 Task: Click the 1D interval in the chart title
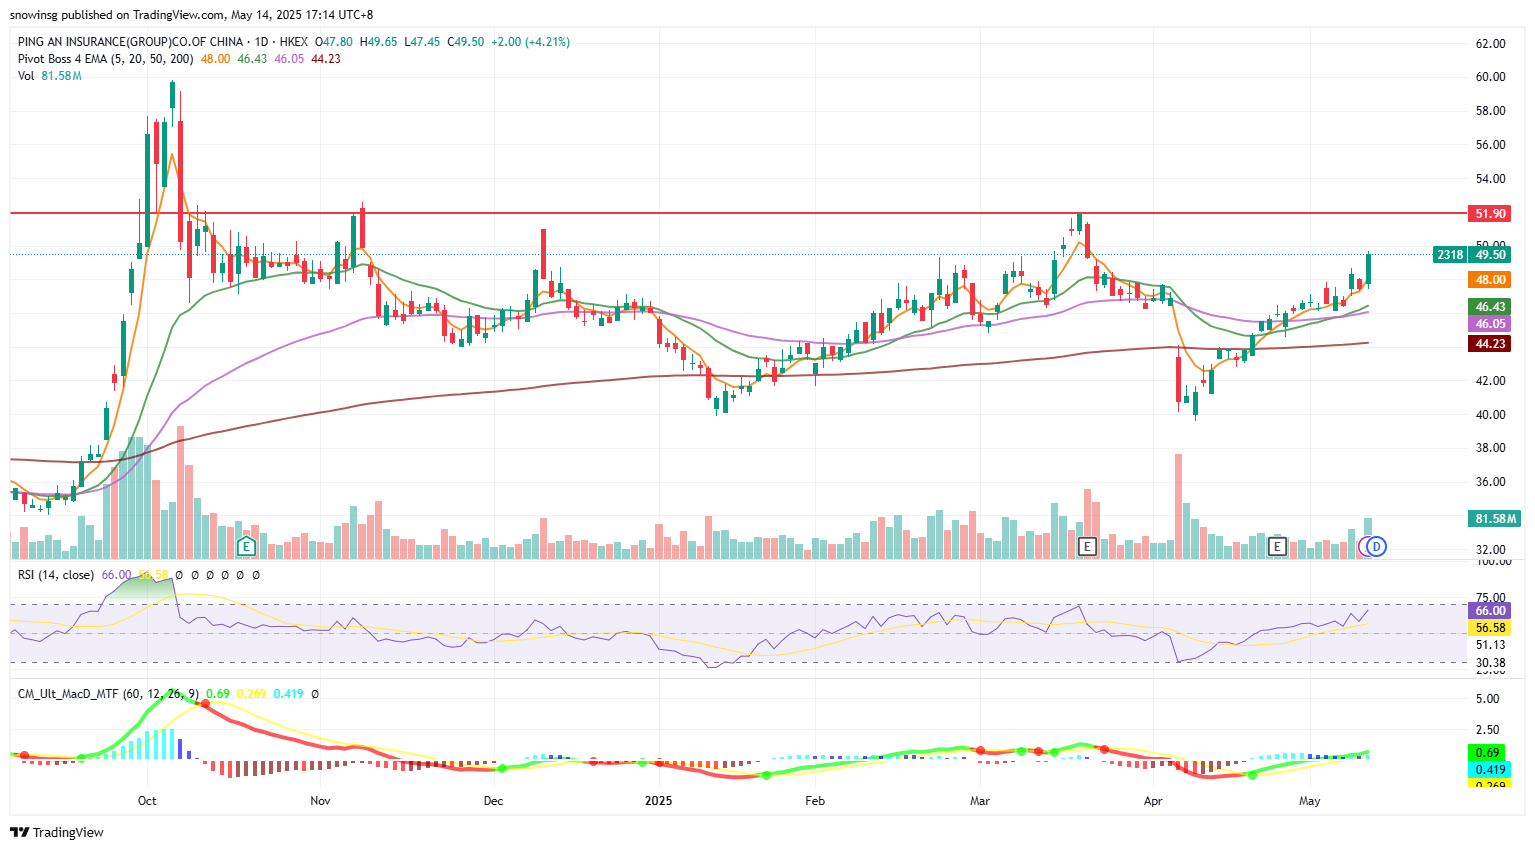point(261,42)
